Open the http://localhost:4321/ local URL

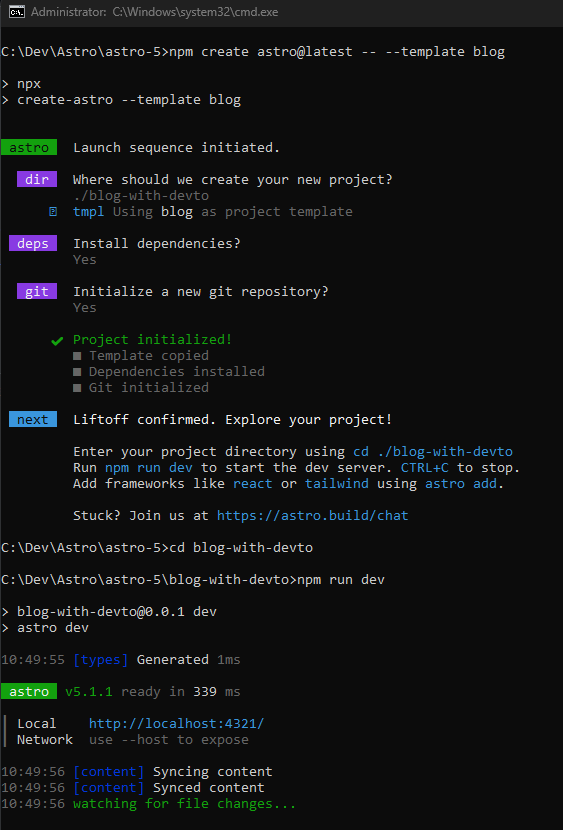click(176, 724)
